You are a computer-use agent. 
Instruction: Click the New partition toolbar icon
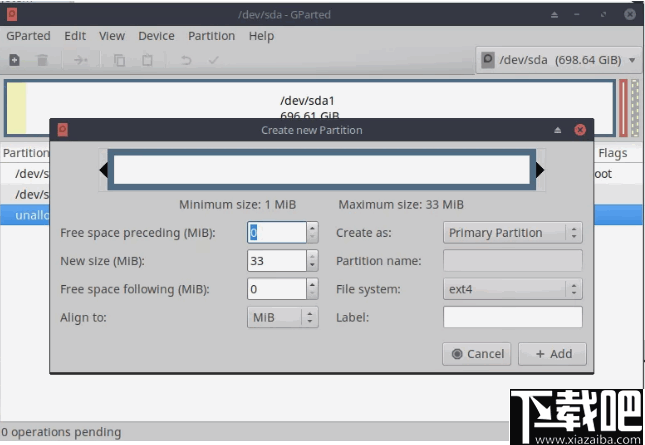[x=14, y=60]
